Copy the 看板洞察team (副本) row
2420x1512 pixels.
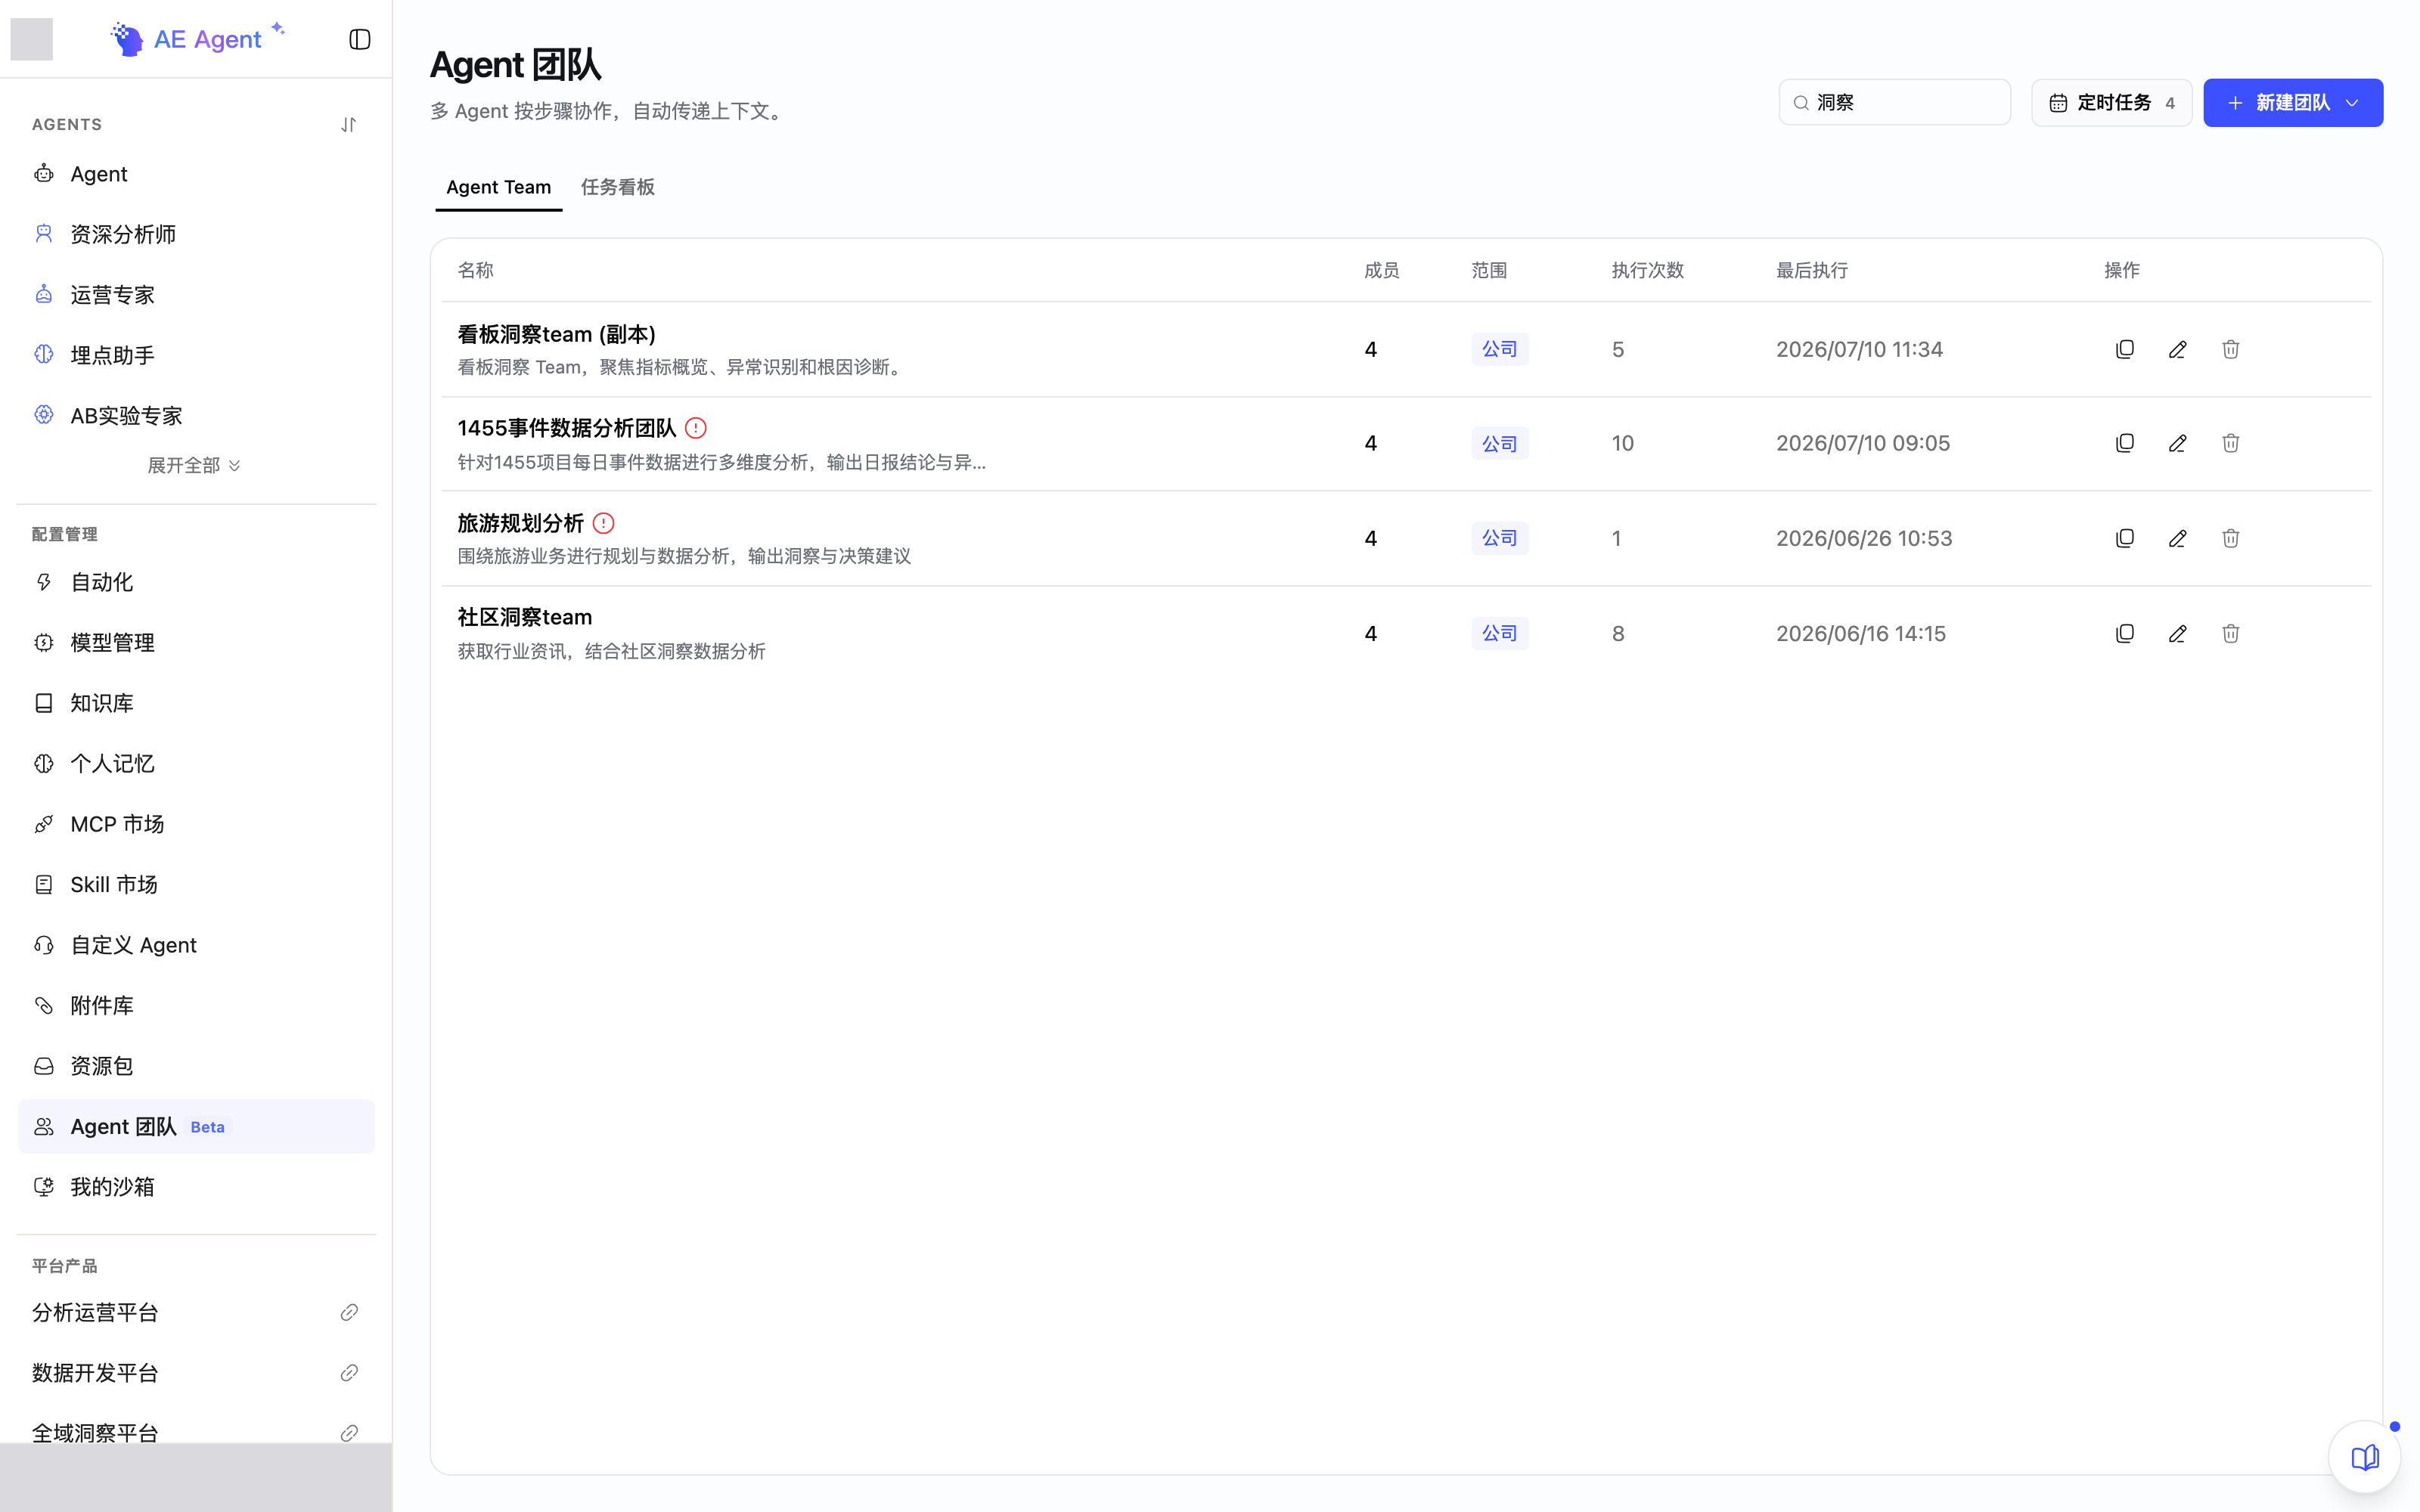coord(2125,349)
